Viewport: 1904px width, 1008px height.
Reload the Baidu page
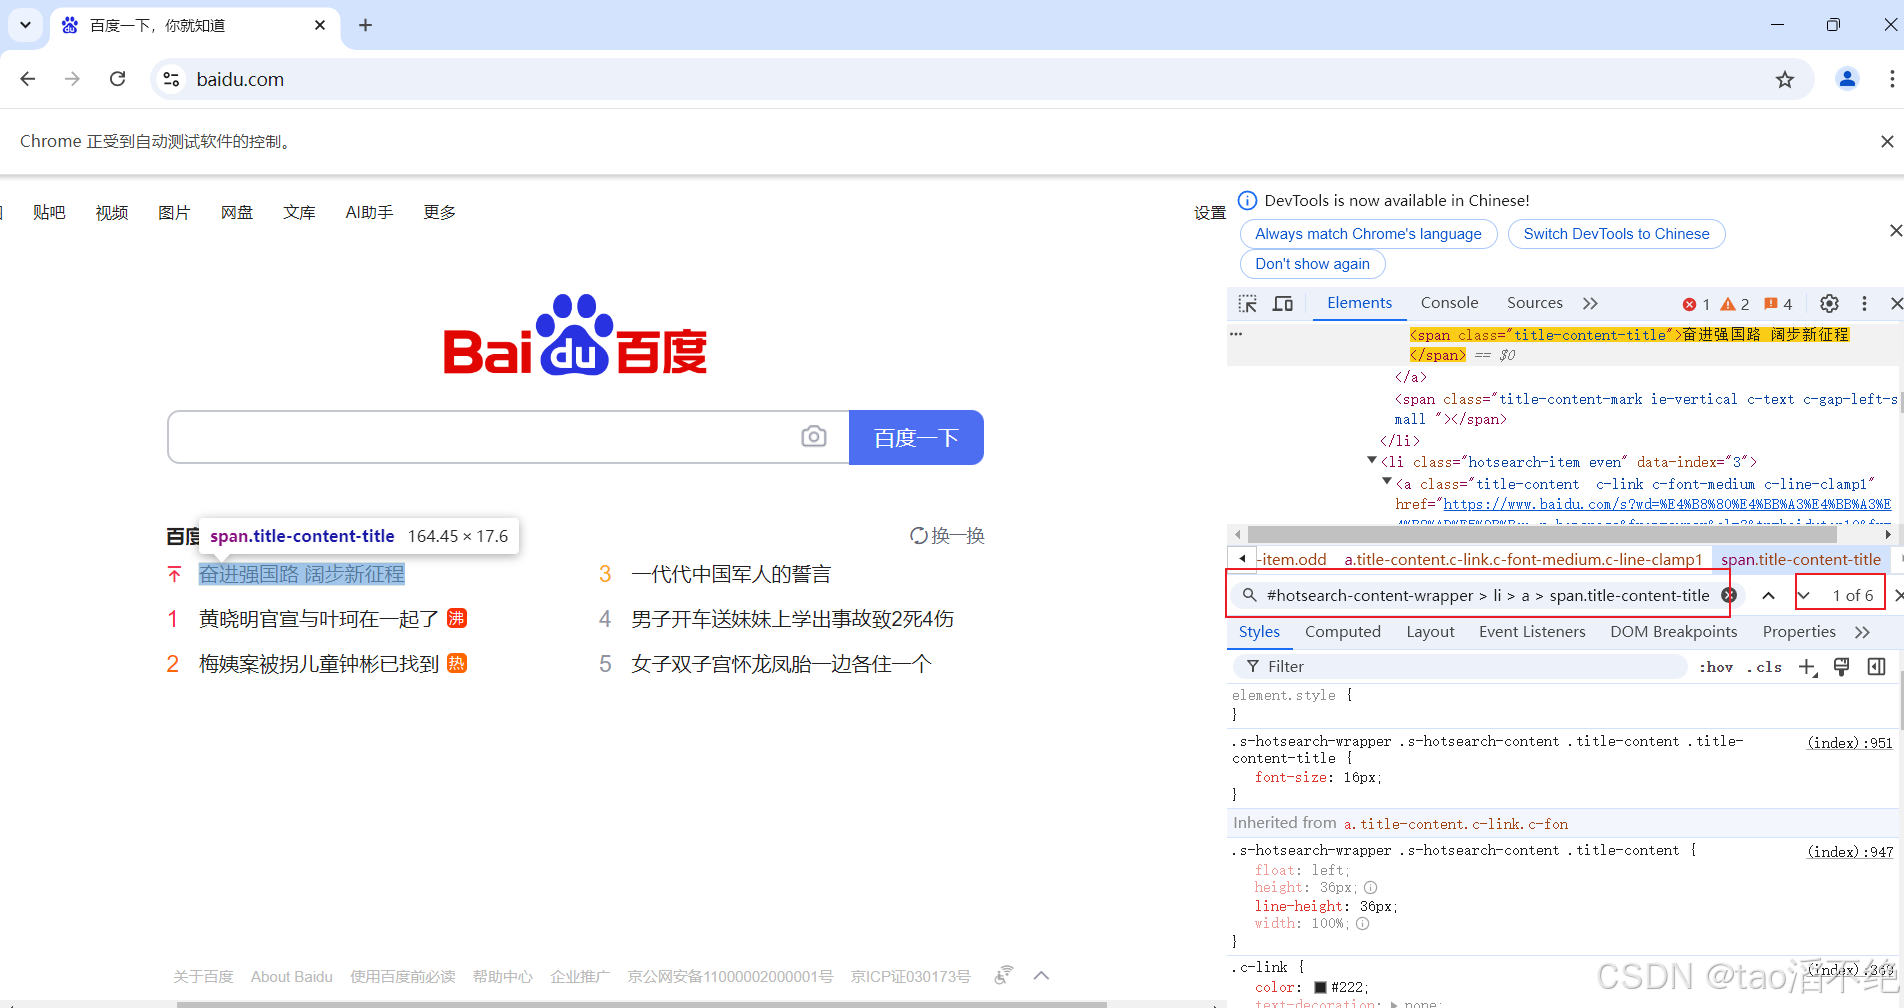[117, 79]
